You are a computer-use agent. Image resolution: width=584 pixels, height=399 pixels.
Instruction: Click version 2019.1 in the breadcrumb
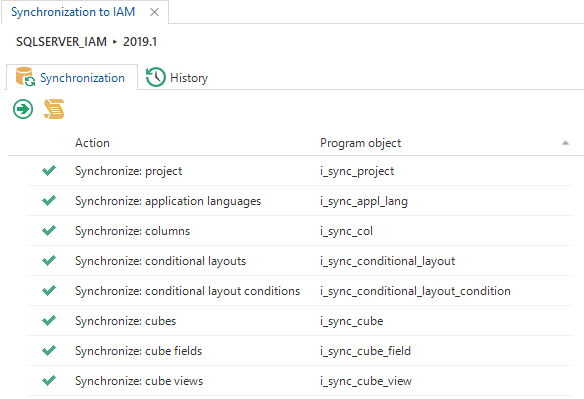(140, 42)
